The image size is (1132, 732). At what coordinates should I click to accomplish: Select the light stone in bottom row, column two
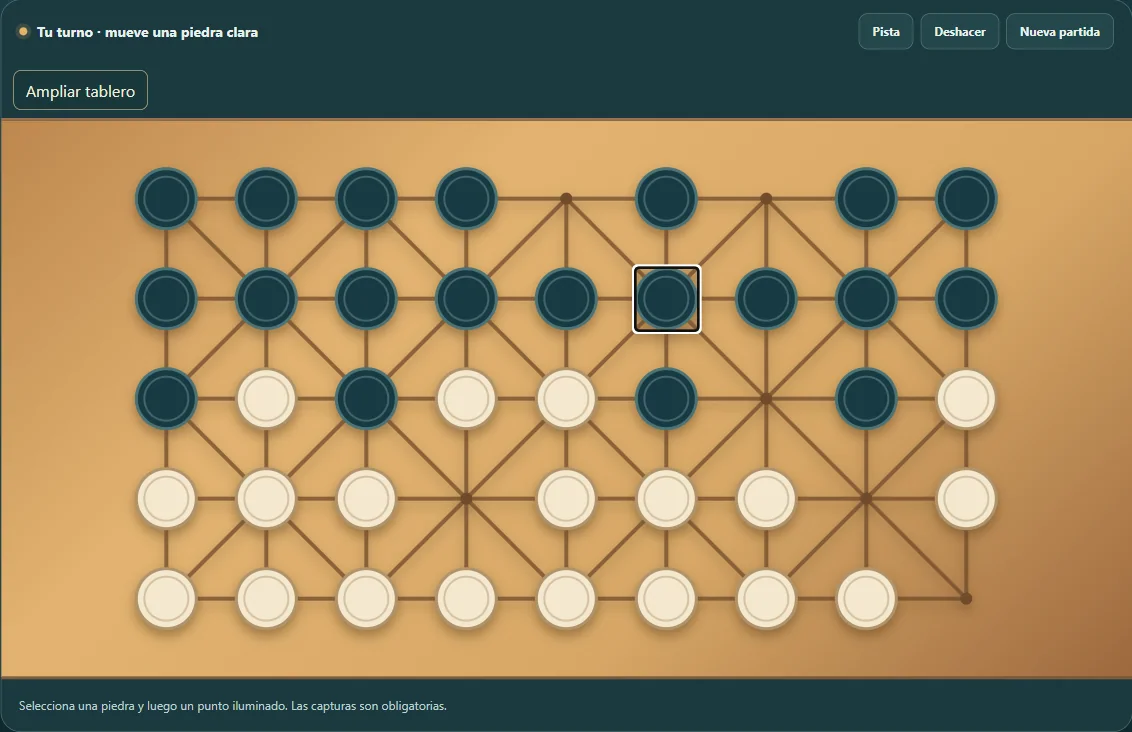pos(266,598)
